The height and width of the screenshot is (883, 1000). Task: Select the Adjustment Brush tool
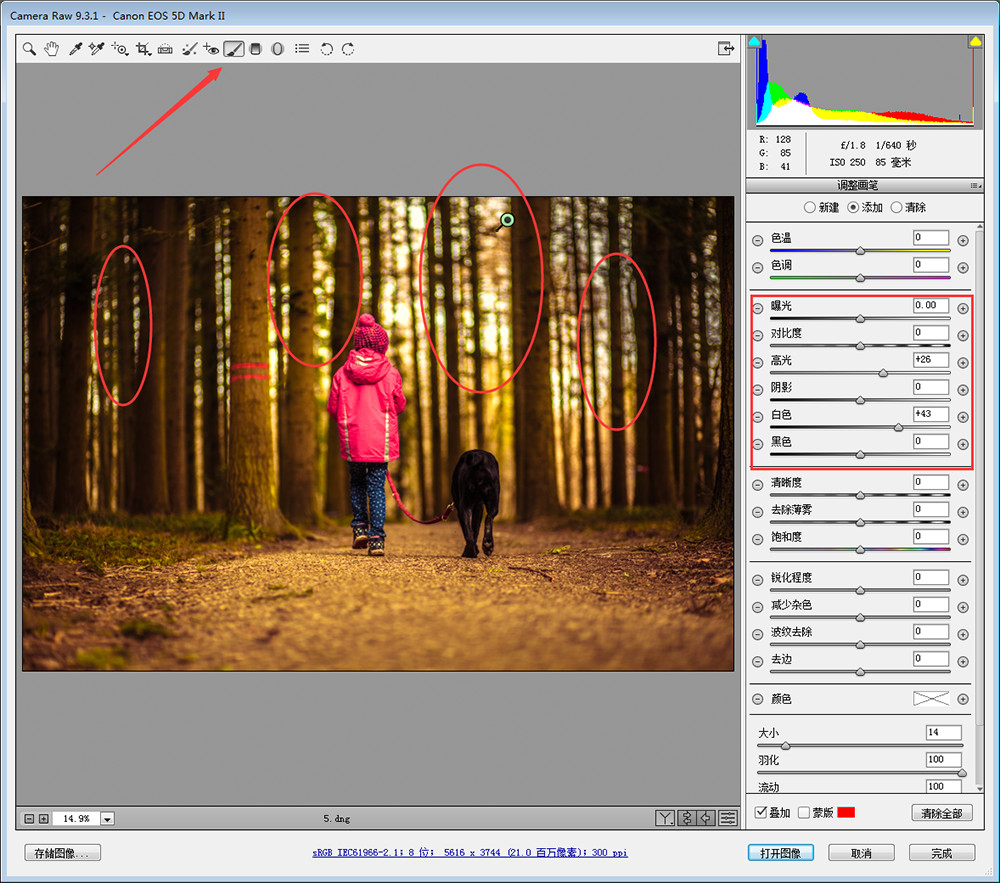(x=234, y=49)
